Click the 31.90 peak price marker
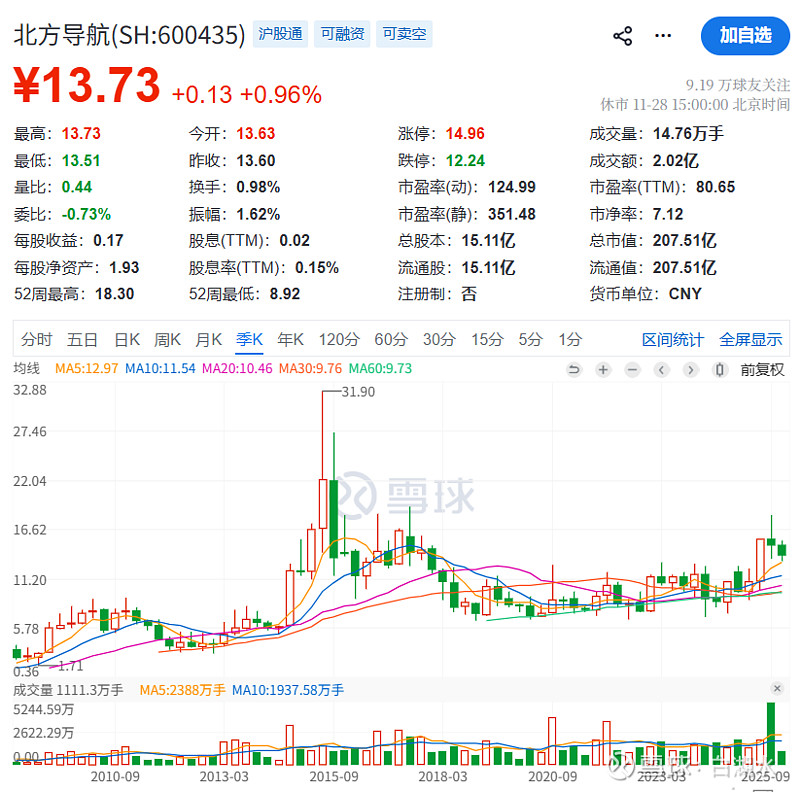The image size is (800, 792). (x=358, y=392)
